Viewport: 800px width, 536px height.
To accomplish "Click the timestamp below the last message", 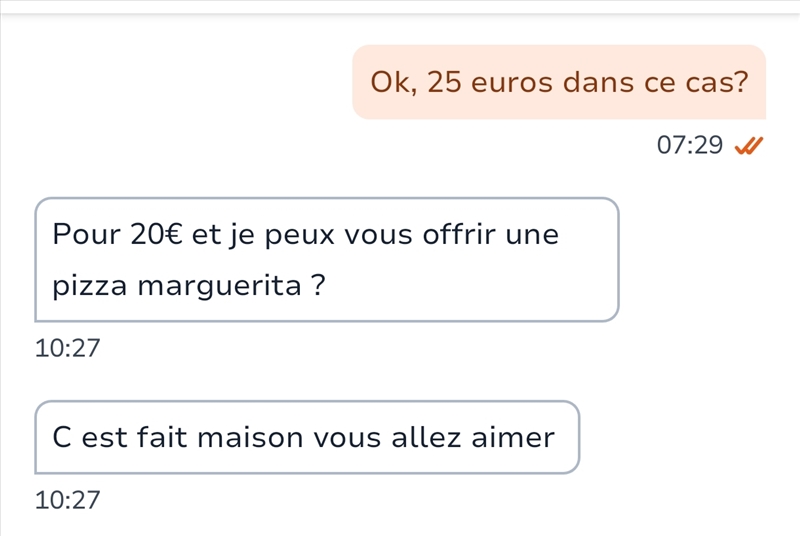I will click(x=67, y=500).
